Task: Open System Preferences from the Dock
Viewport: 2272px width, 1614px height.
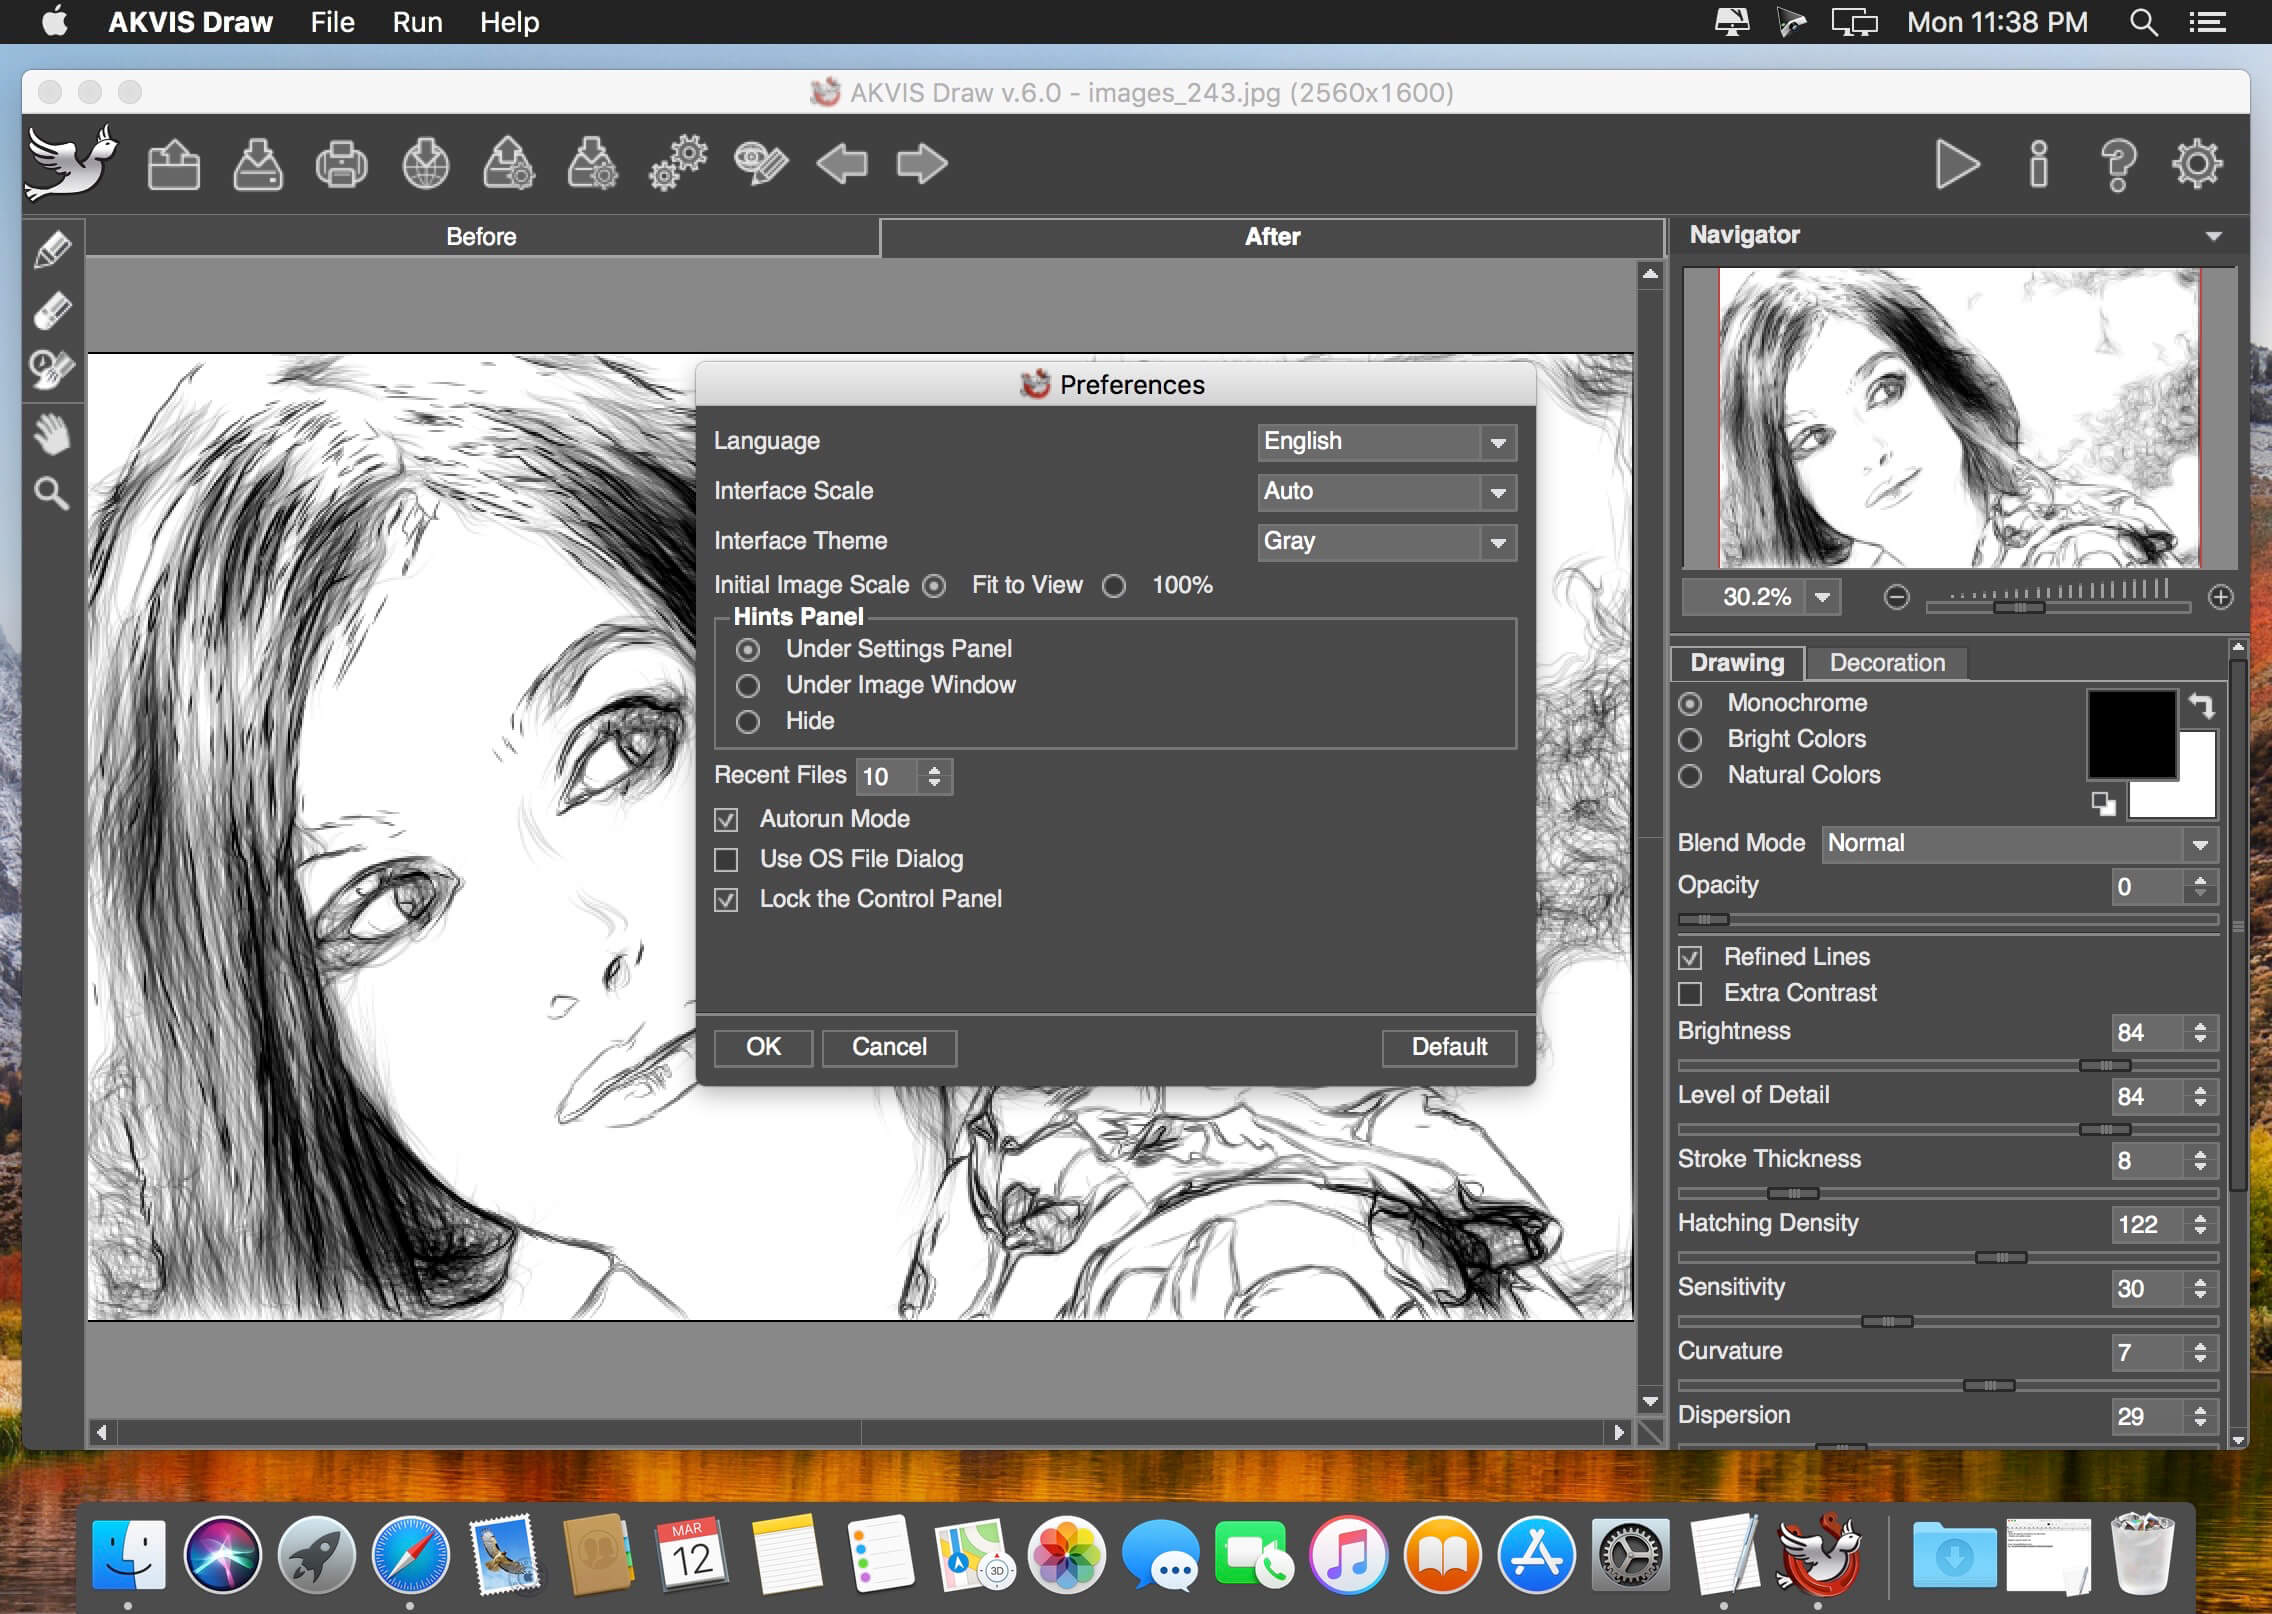Action: pos(1630,1554)
